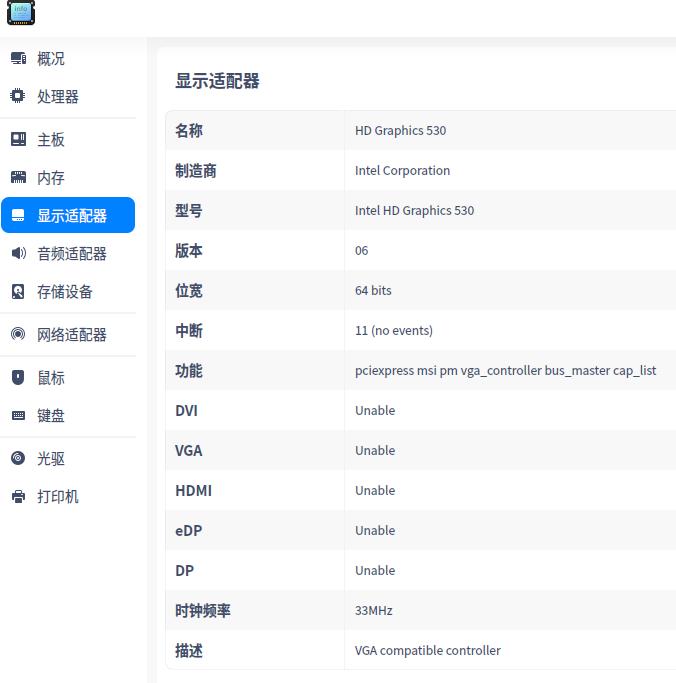Click the 64 bits value
Screen dimensions: 676x683
[373, 291]
